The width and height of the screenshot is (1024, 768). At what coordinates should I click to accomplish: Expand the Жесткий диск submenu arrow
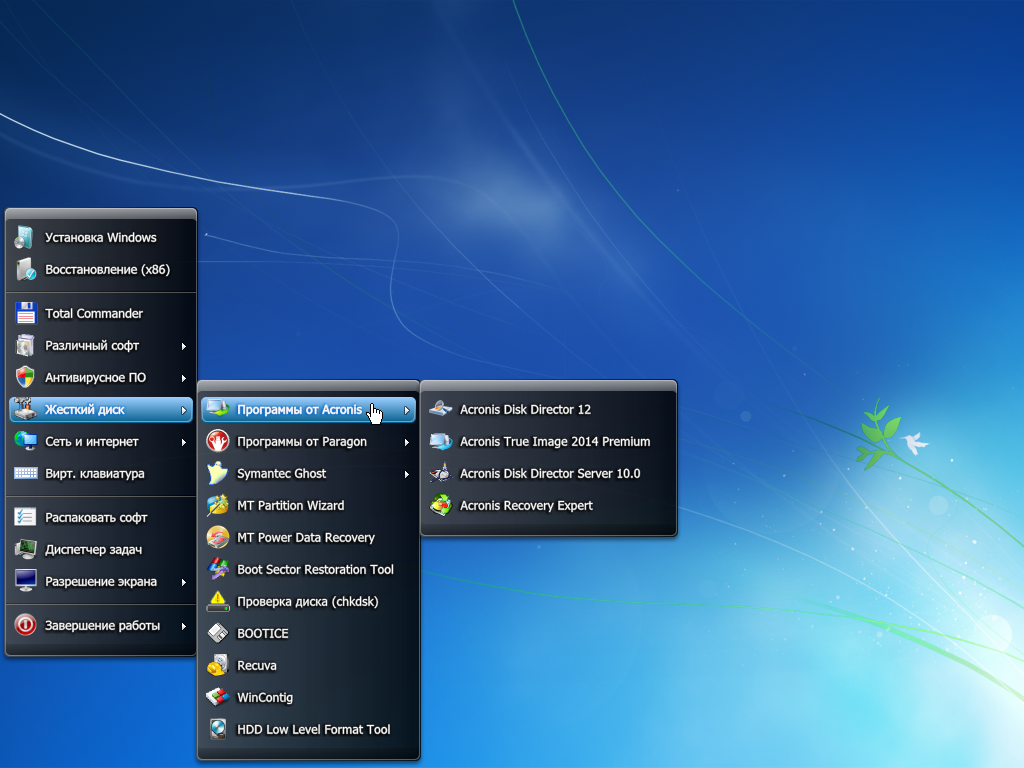(184, 410)
